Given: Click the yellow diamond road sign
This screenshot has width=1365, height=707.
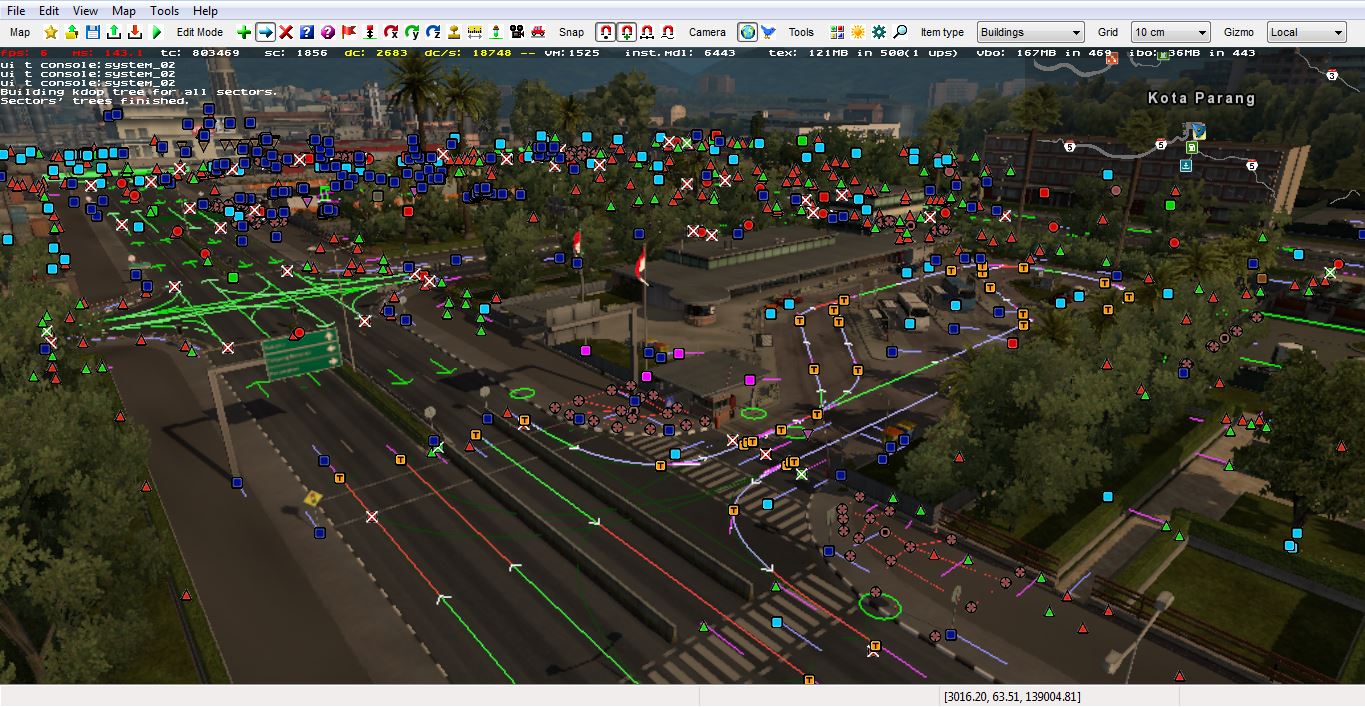Looking at the screenshot, I should 313,498.
